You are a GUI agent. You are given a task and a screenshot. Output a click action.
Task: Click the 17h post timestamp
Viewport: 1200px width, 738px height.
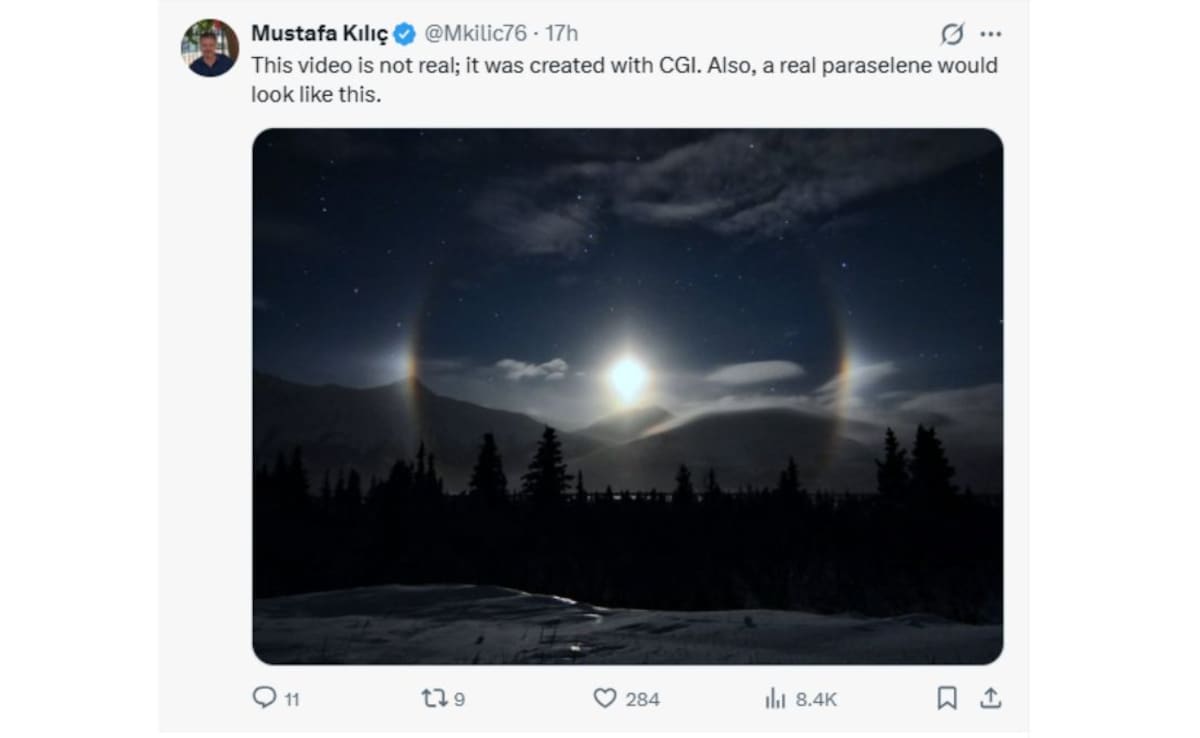tap(561, 33)
